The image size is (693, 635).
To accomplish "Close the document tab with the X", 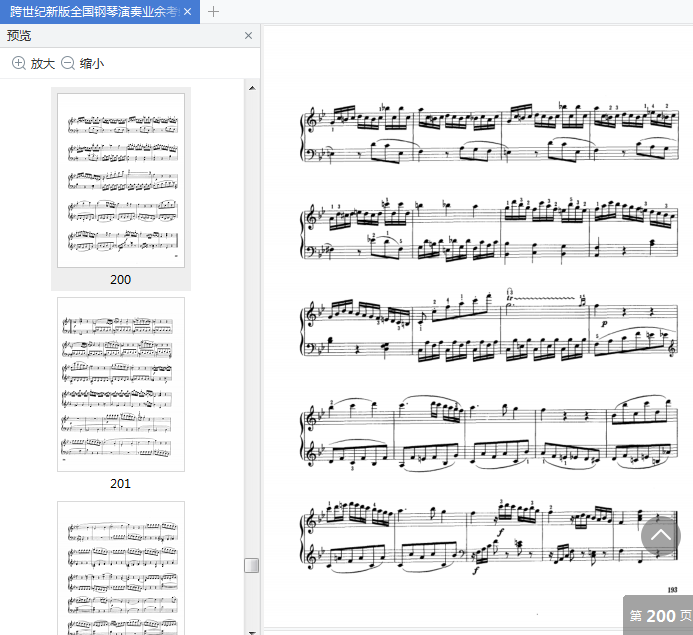I will click(188, 12).
